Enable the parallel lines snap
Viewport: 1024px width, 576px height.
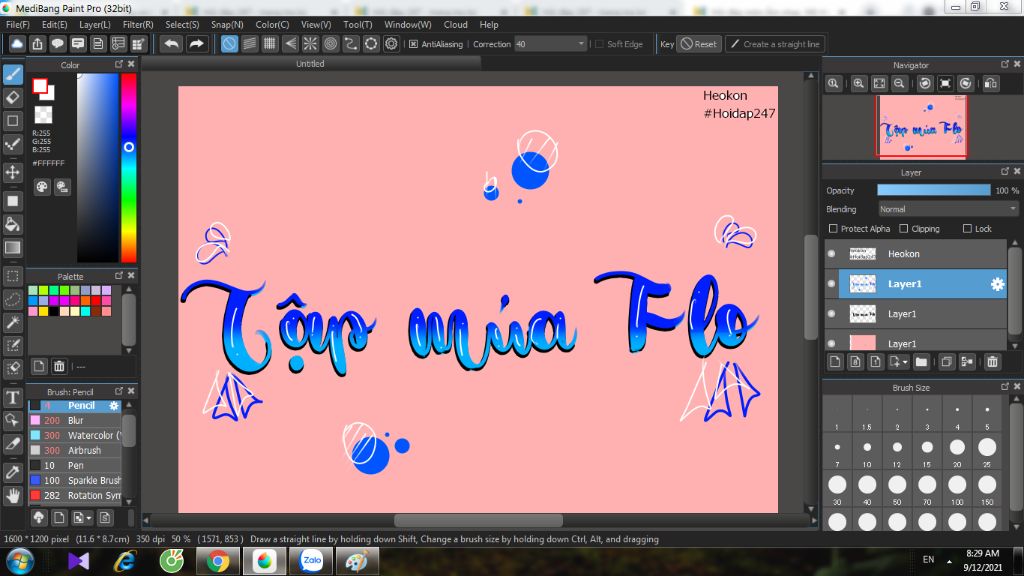point(249,44)
